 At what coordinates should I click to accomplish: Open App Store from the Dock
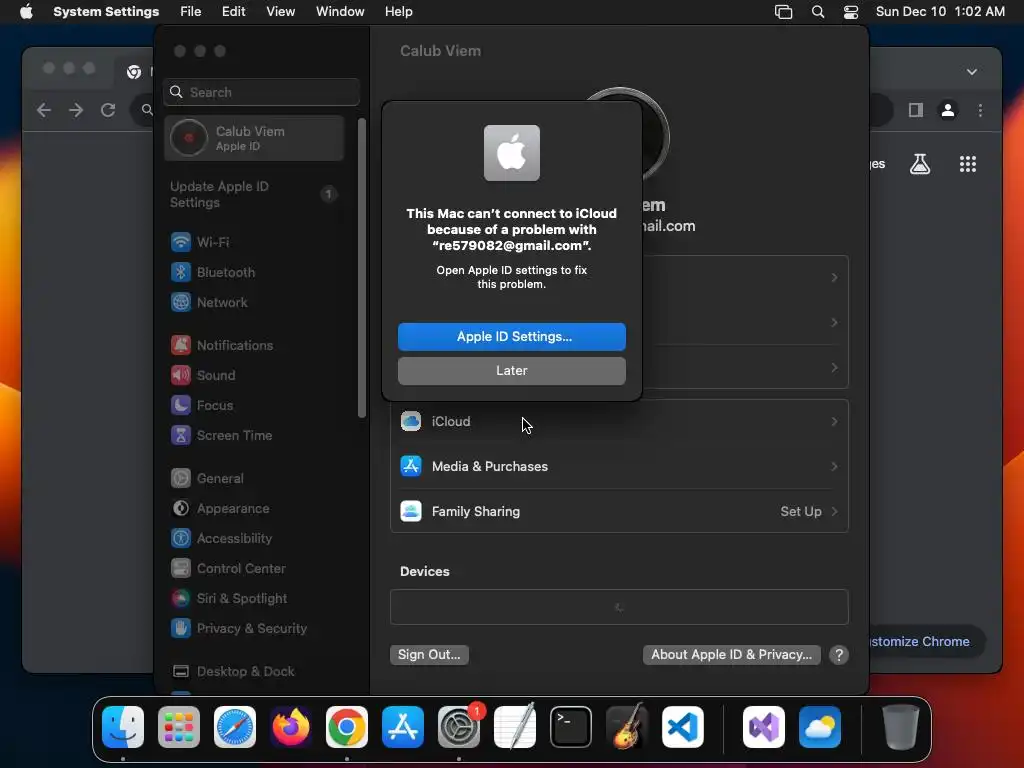pyautogui.click(x=402, y=727)
